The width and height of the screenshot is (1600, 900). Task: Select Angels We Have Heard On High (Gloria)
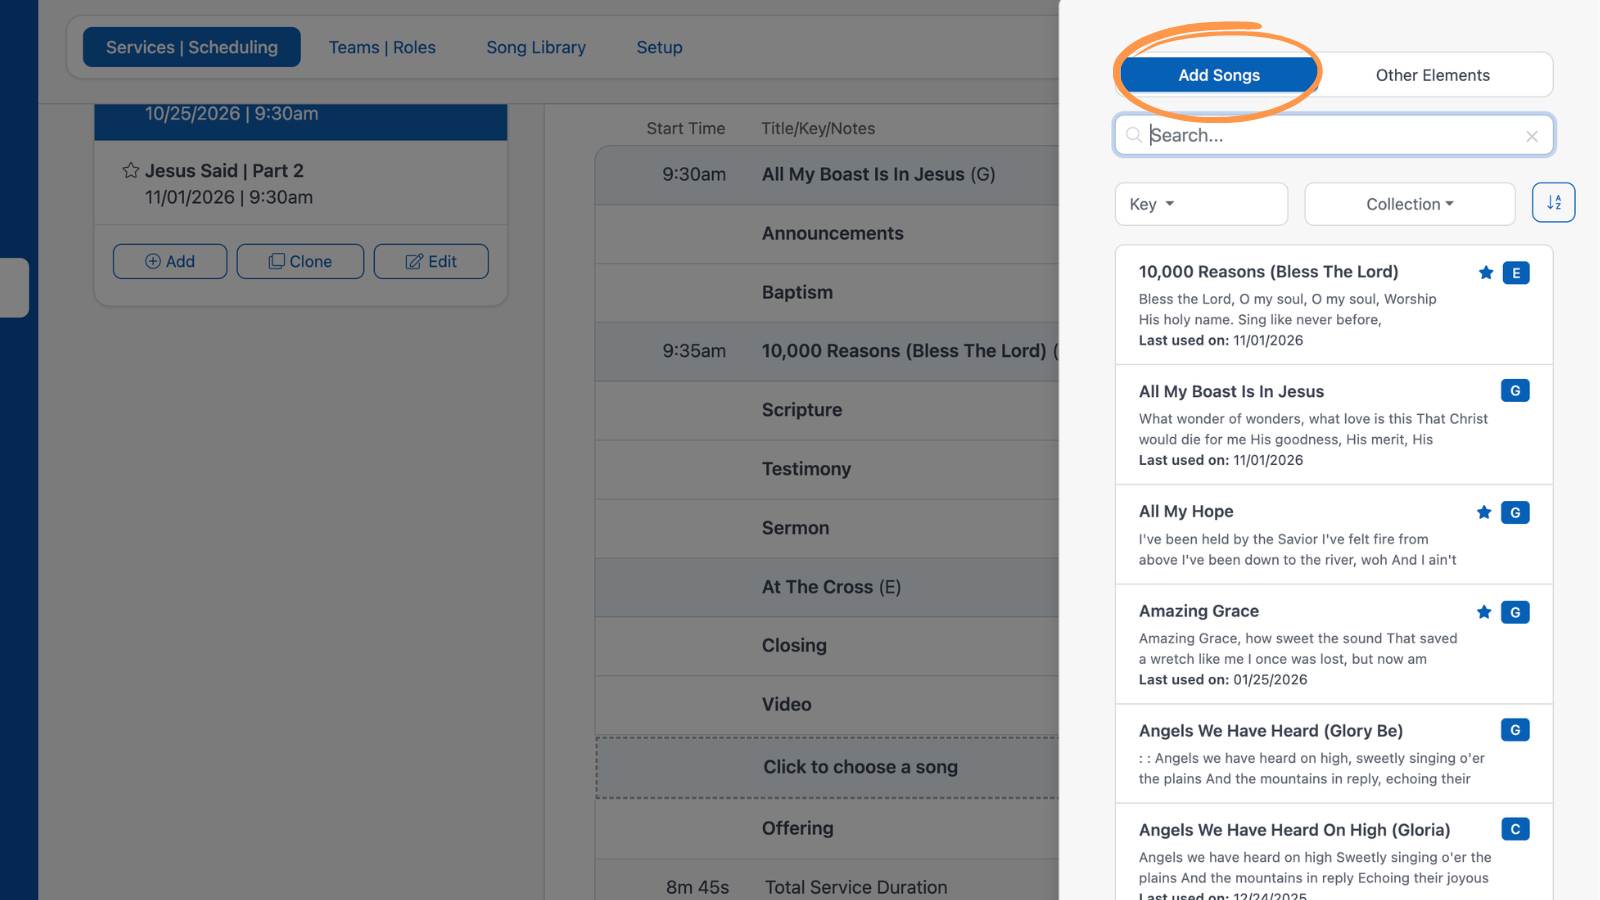1334,852
